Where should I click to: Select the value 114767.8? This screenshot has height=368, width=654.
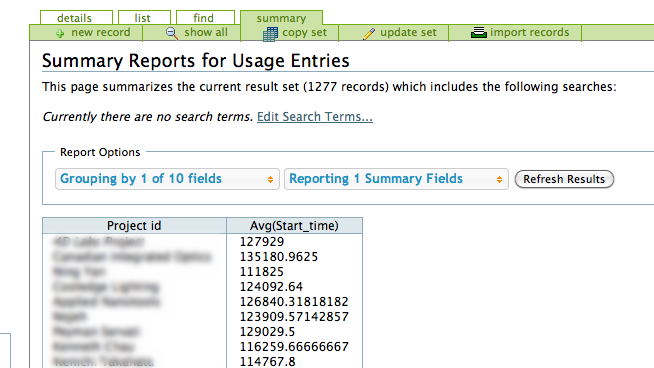[267, 361]
